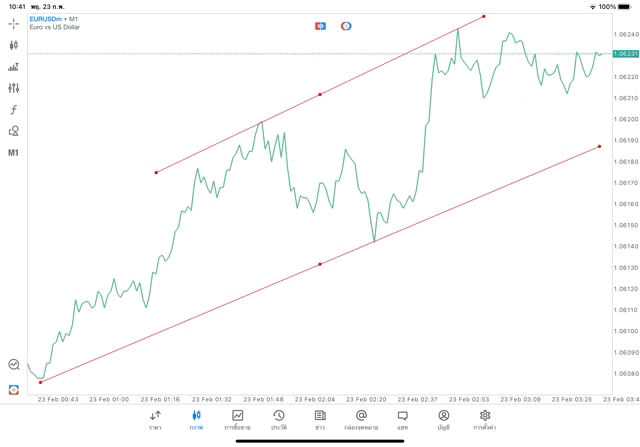Open the ข่าว news tab
The height and width of the screenshot is (447, 640).
(x=320, y=420)
